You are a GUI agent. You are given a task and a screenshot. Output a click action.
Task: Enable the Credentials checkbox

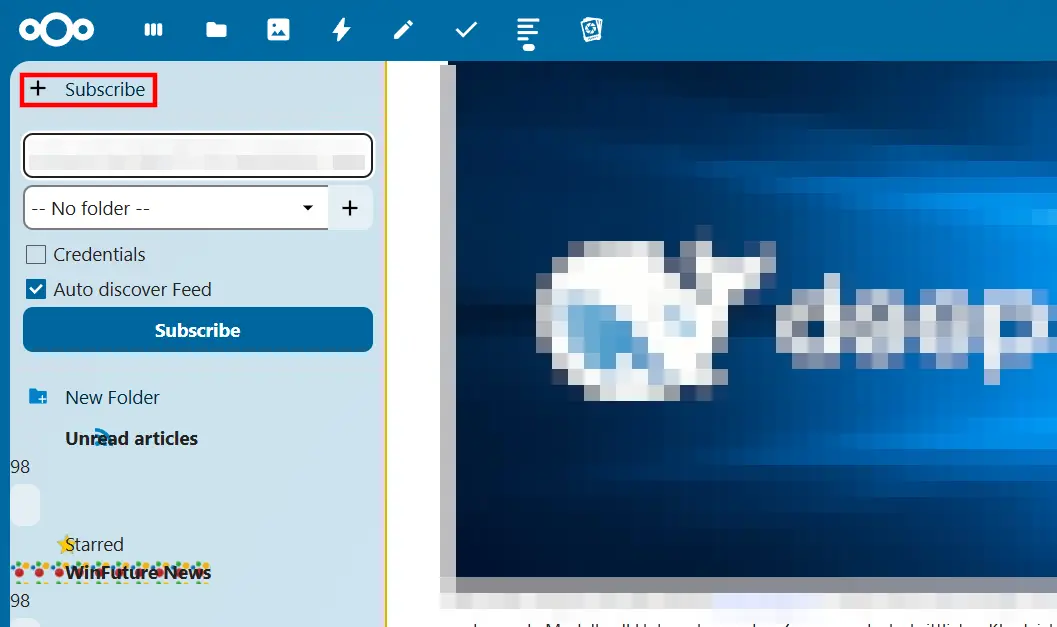[x=36, y=255]
